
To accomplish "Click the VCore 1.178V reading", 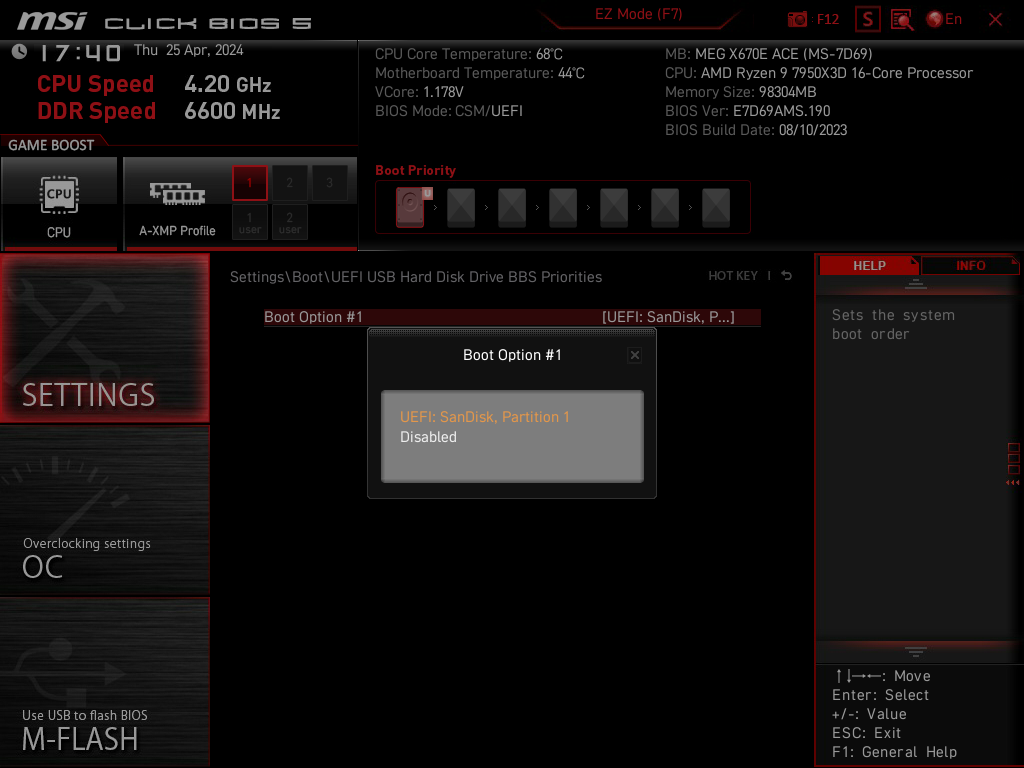I will [x=419, y=92].
